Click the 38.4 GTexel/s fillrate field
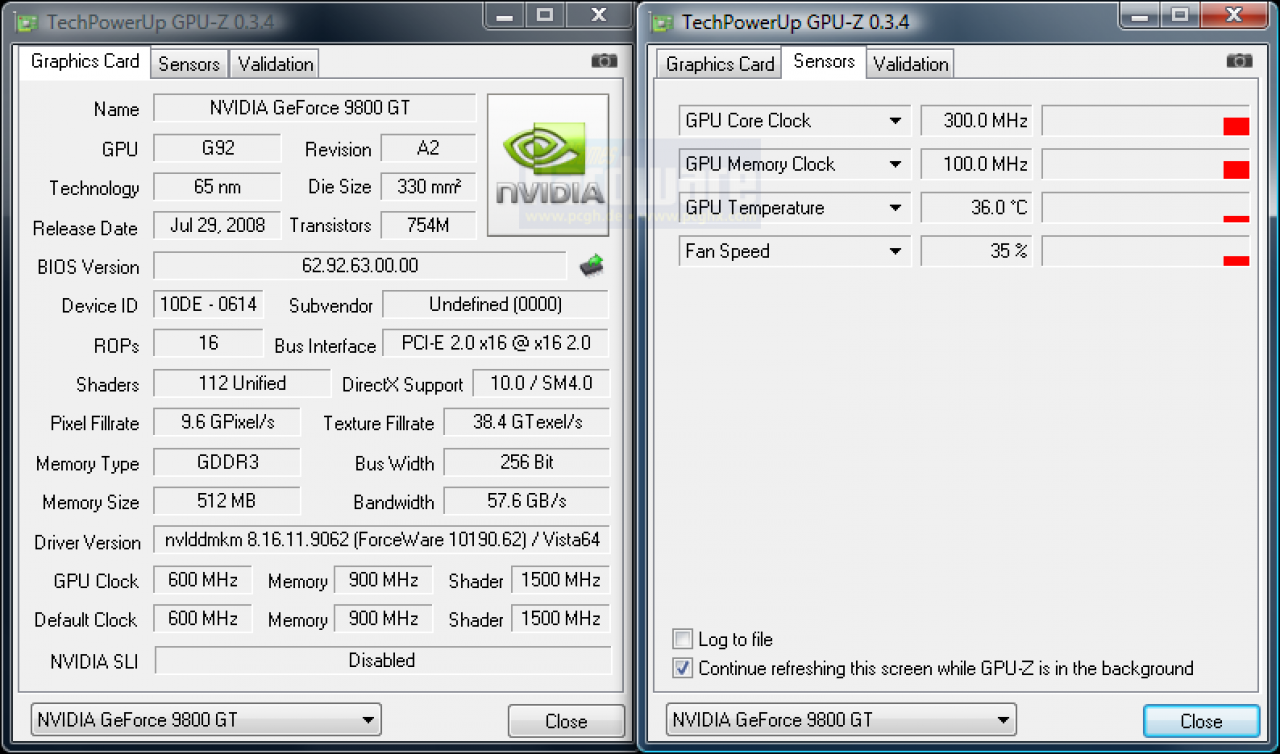The height and width of the screenshot is (754, 1280). [x=527, y=422]
